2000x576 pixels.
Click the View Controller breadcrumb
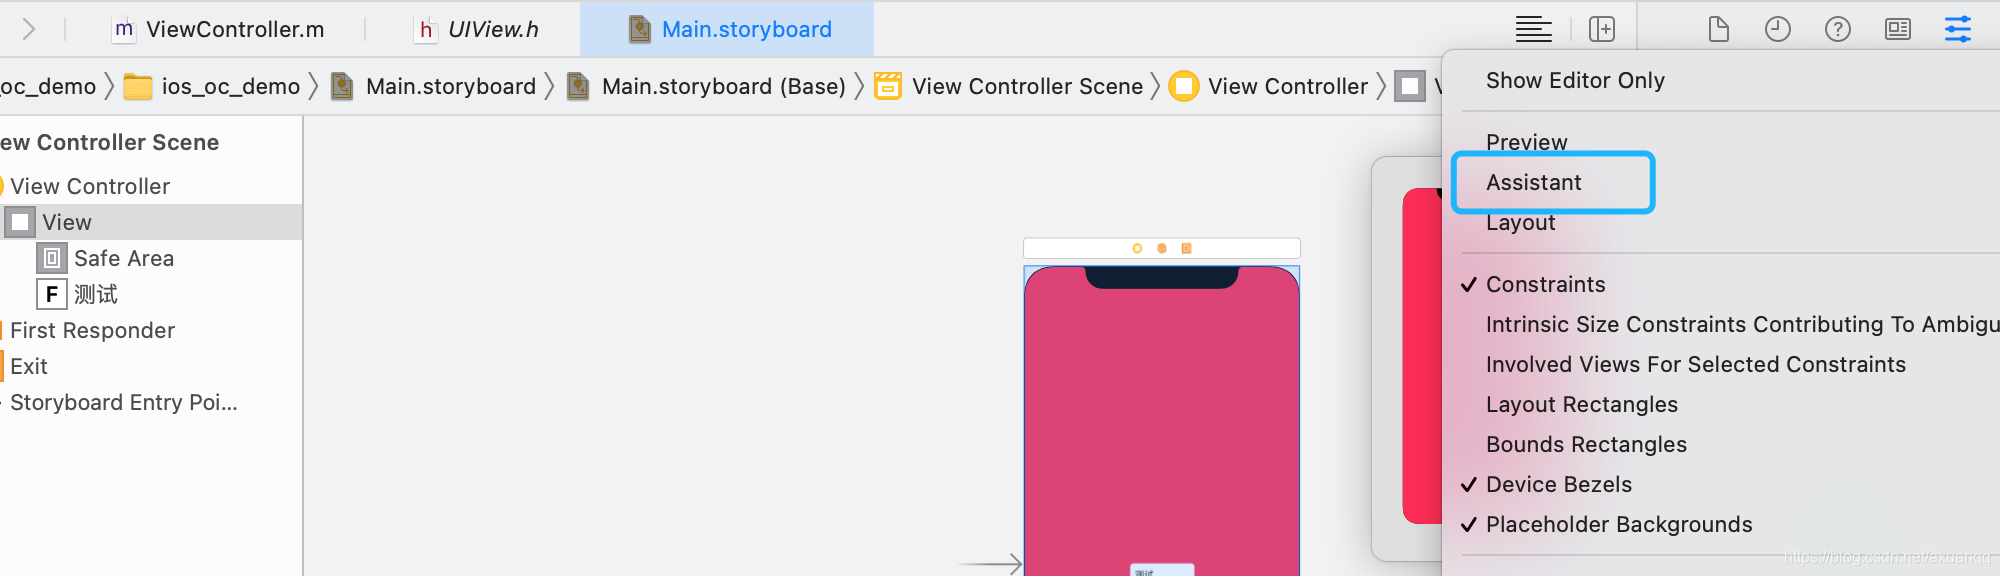point(1269,87)
